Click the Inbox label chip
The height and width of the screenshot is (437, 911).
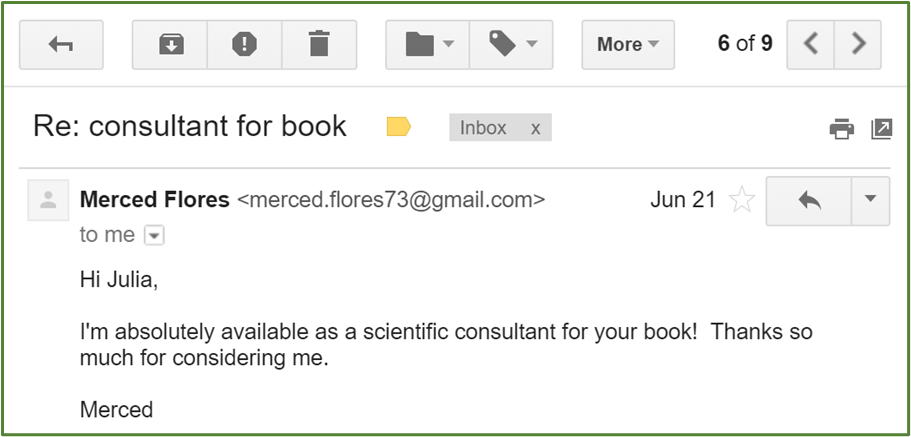tap(484, 128)
